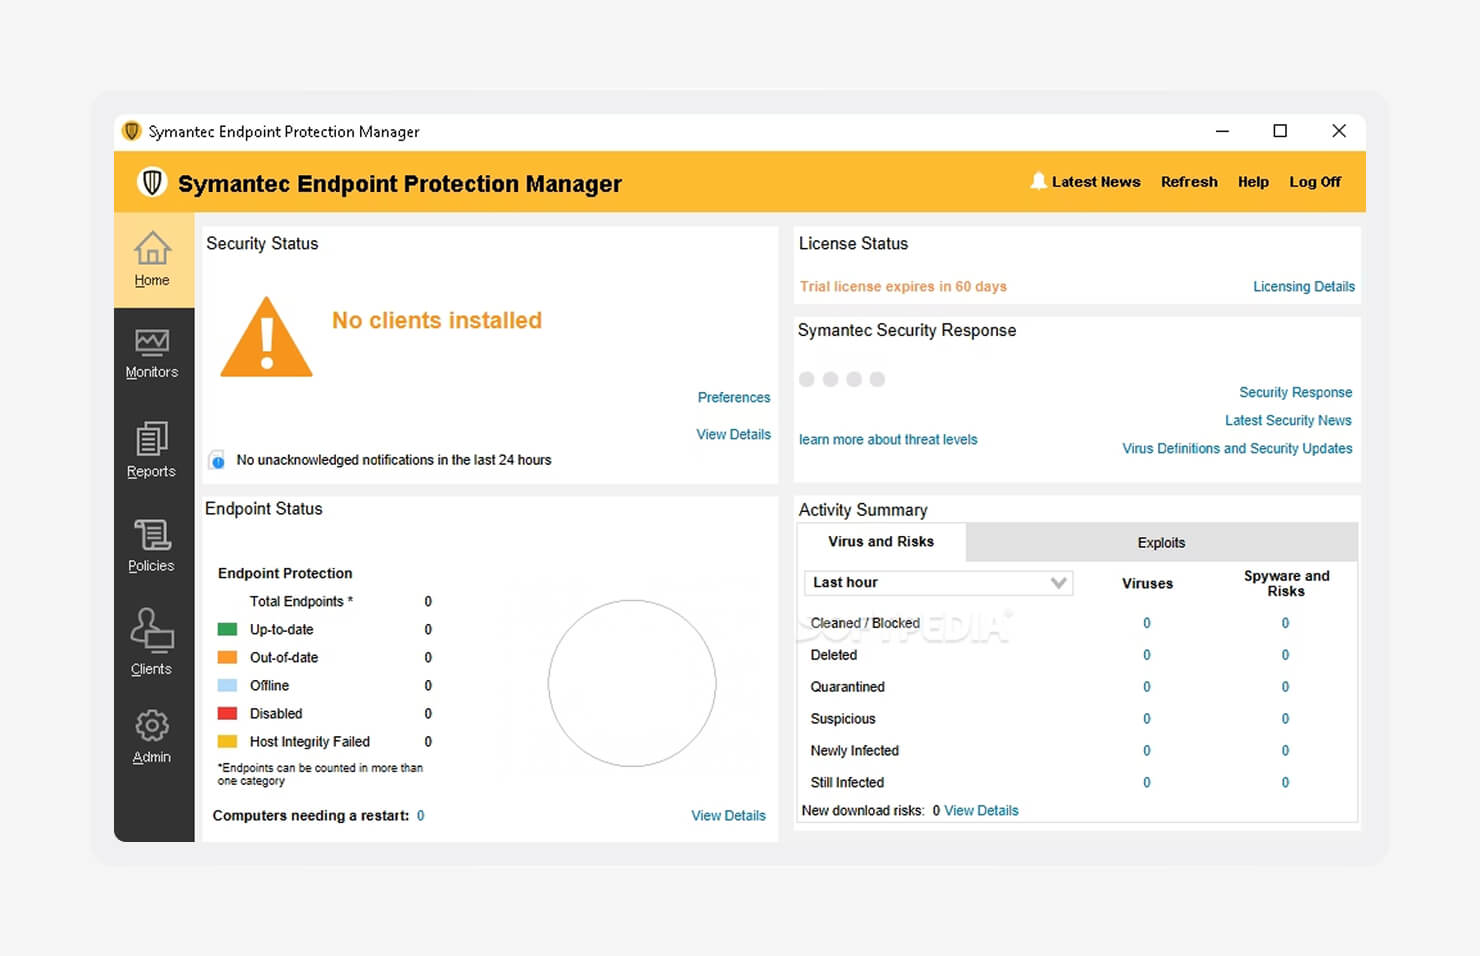Click the red Disabled color swatch
Screen dimensions: 1480x956
228,713
